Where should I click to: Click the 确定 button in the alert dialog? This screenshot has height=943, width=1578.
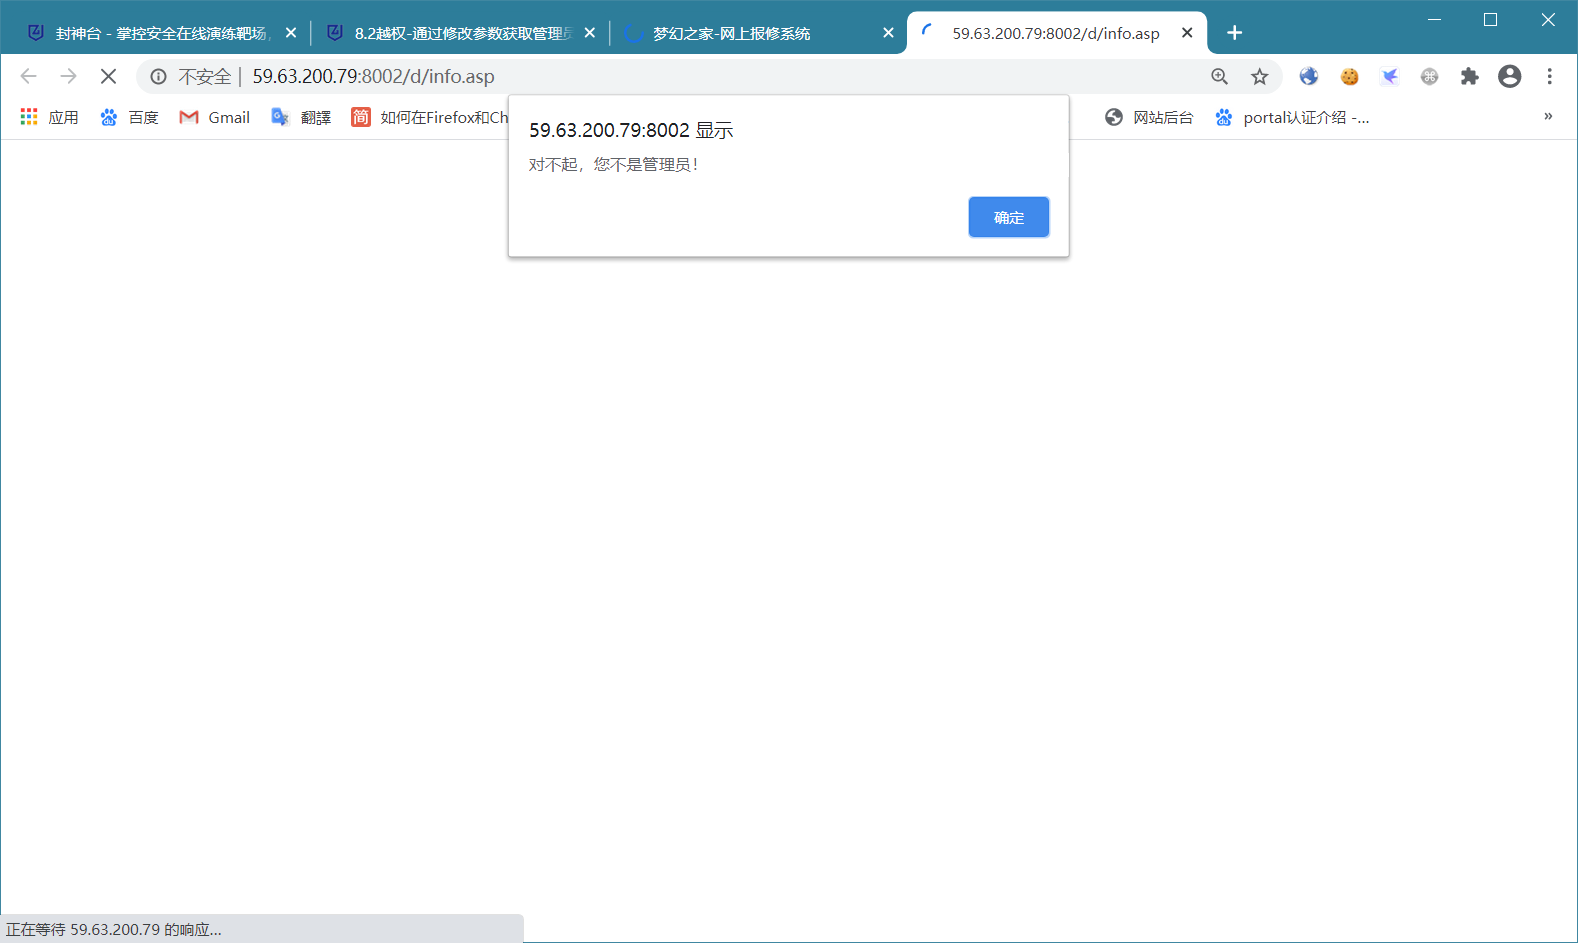1008,217
